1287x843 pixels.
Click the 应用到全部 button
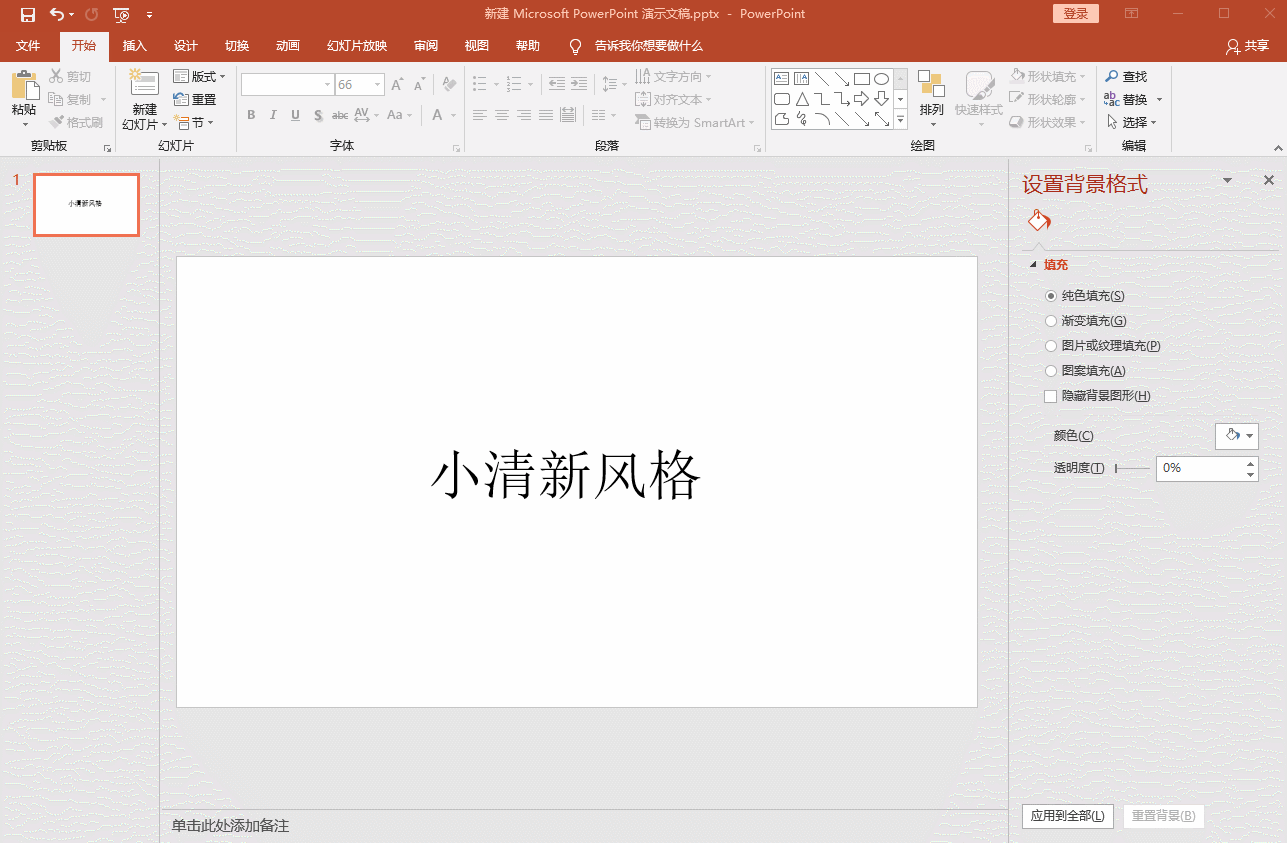pyautogui.click(x=1066, y=816)
